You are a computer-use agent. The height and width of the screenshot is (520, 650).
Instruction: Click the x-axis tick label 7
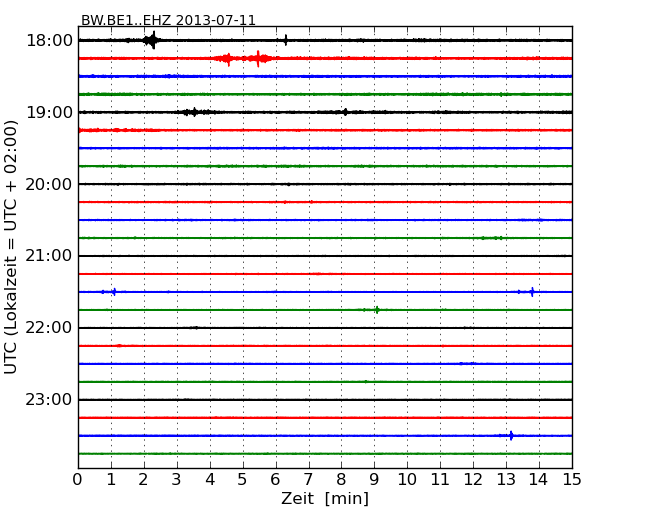pos(308,479)
